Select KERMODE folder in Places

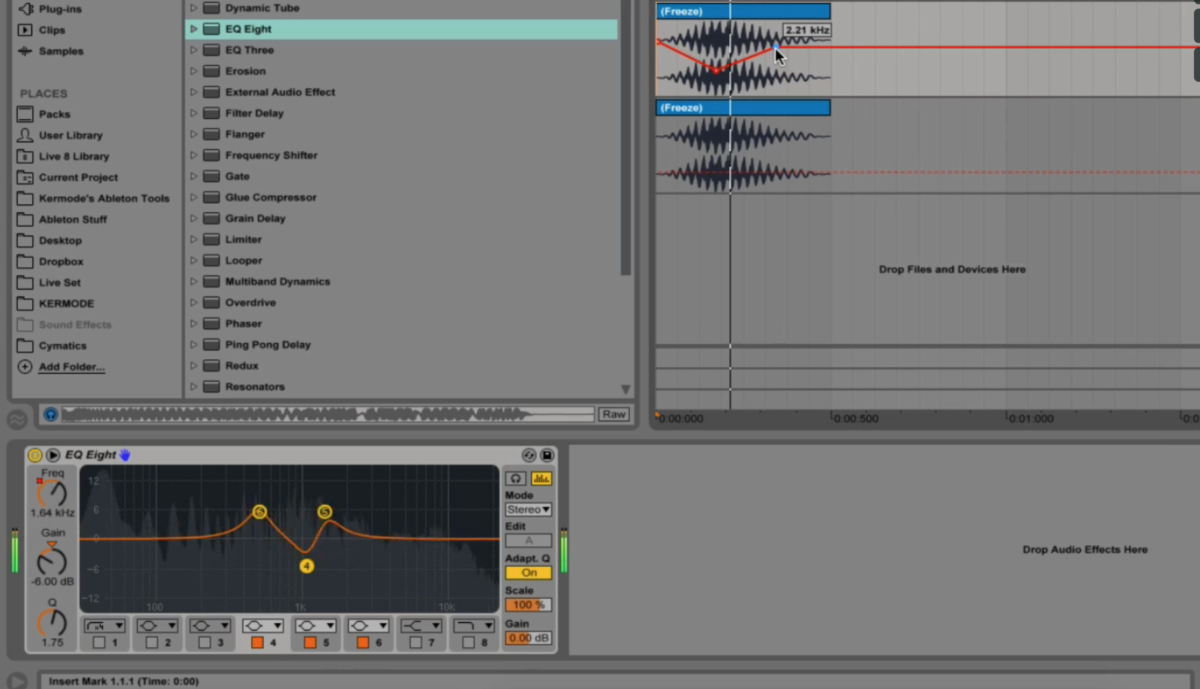pyautogui.click(x=66, y=303)
